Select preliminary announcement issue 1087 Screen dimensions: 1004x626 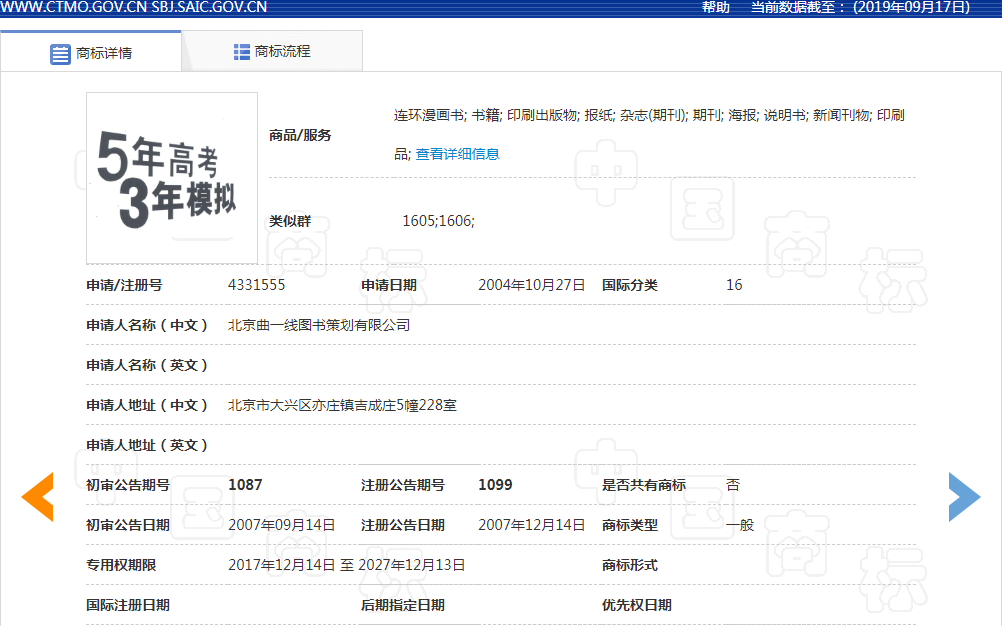point(245,485)
